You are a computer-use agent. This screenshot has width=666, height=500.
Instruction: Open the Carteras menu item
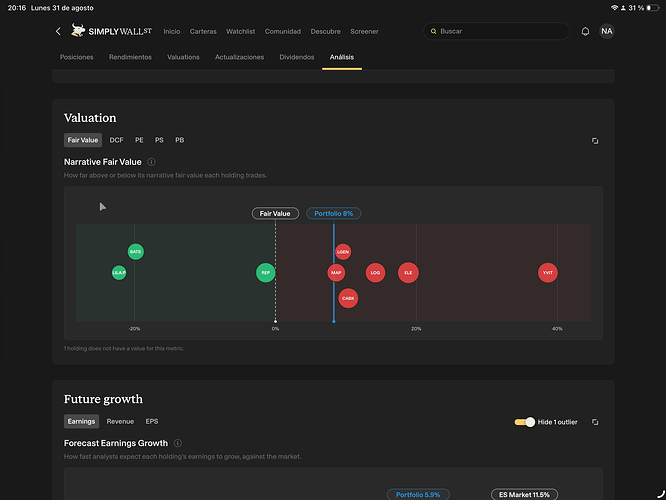(x=203, y=31)
